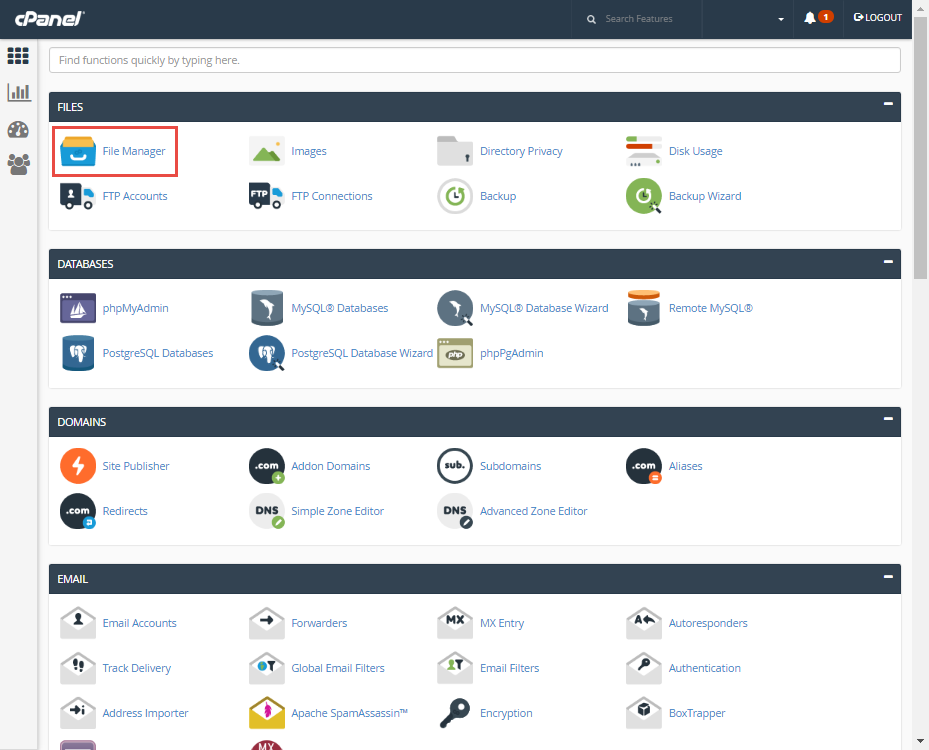The height and width of the screenshot is (750, 929).
Task: Open the Subdomains icon
Action: (x=455, y=466)
